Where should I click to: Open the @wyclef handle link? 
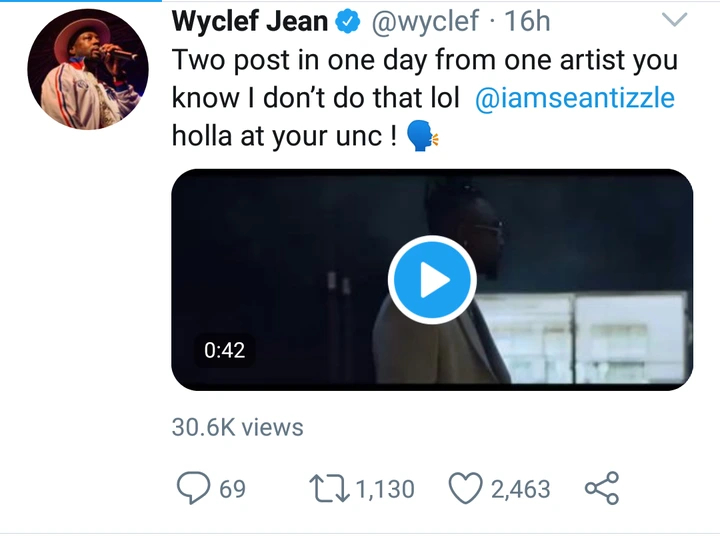[x=430, y=23]
